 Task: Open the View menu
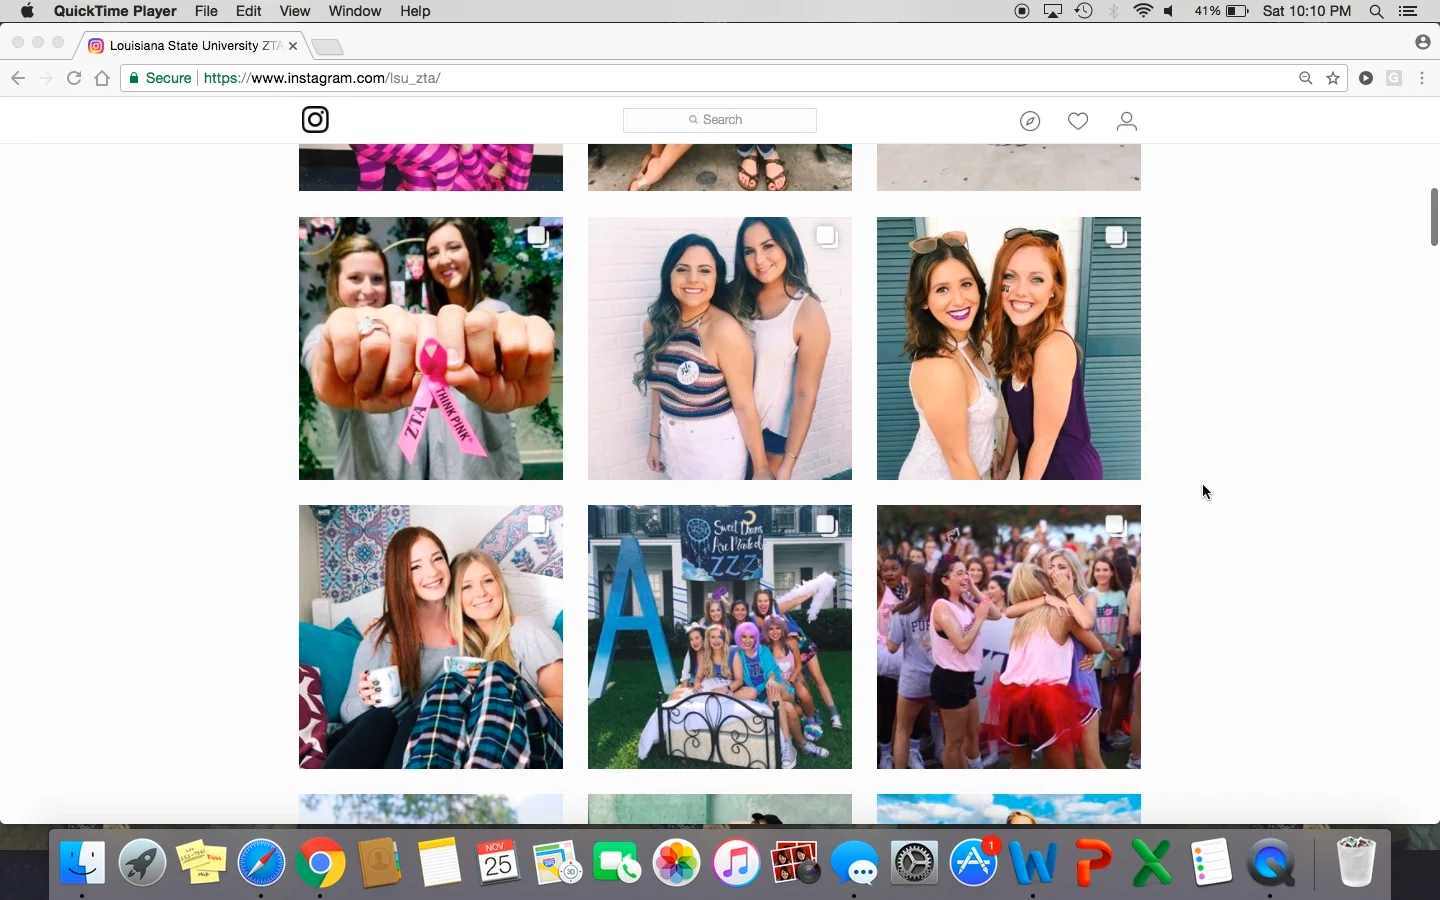point(295,11)
